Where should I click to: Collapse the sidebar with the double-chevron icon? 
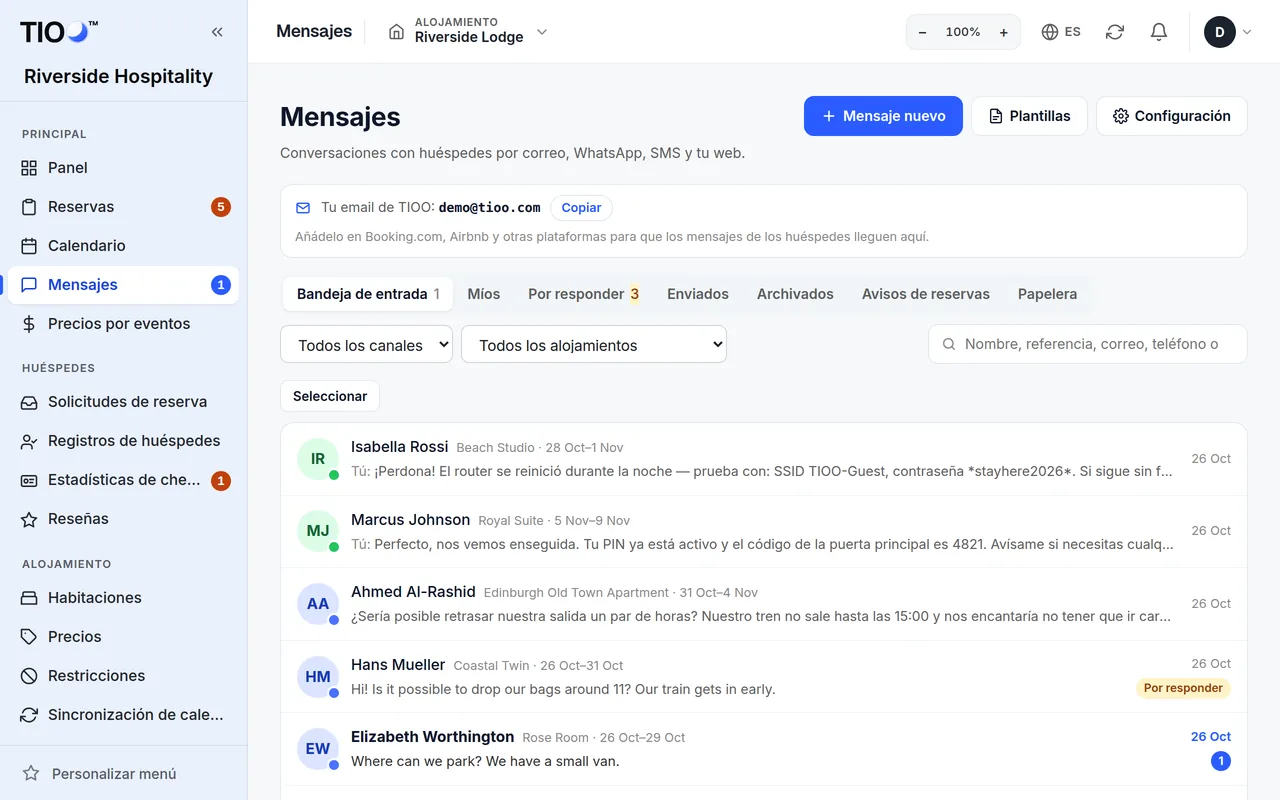point(217,32)
